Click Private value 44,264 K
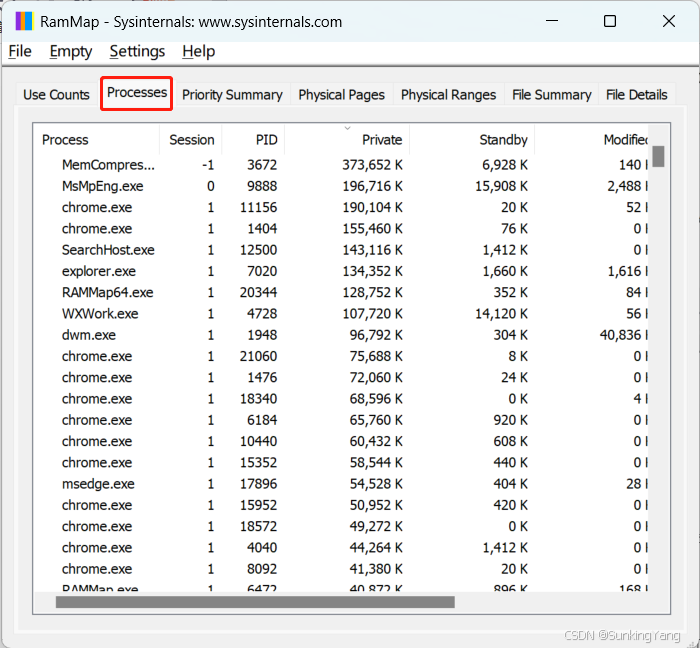Image resolution: width=700 pixels, height=648 pixels. click(x=376, y=548)
